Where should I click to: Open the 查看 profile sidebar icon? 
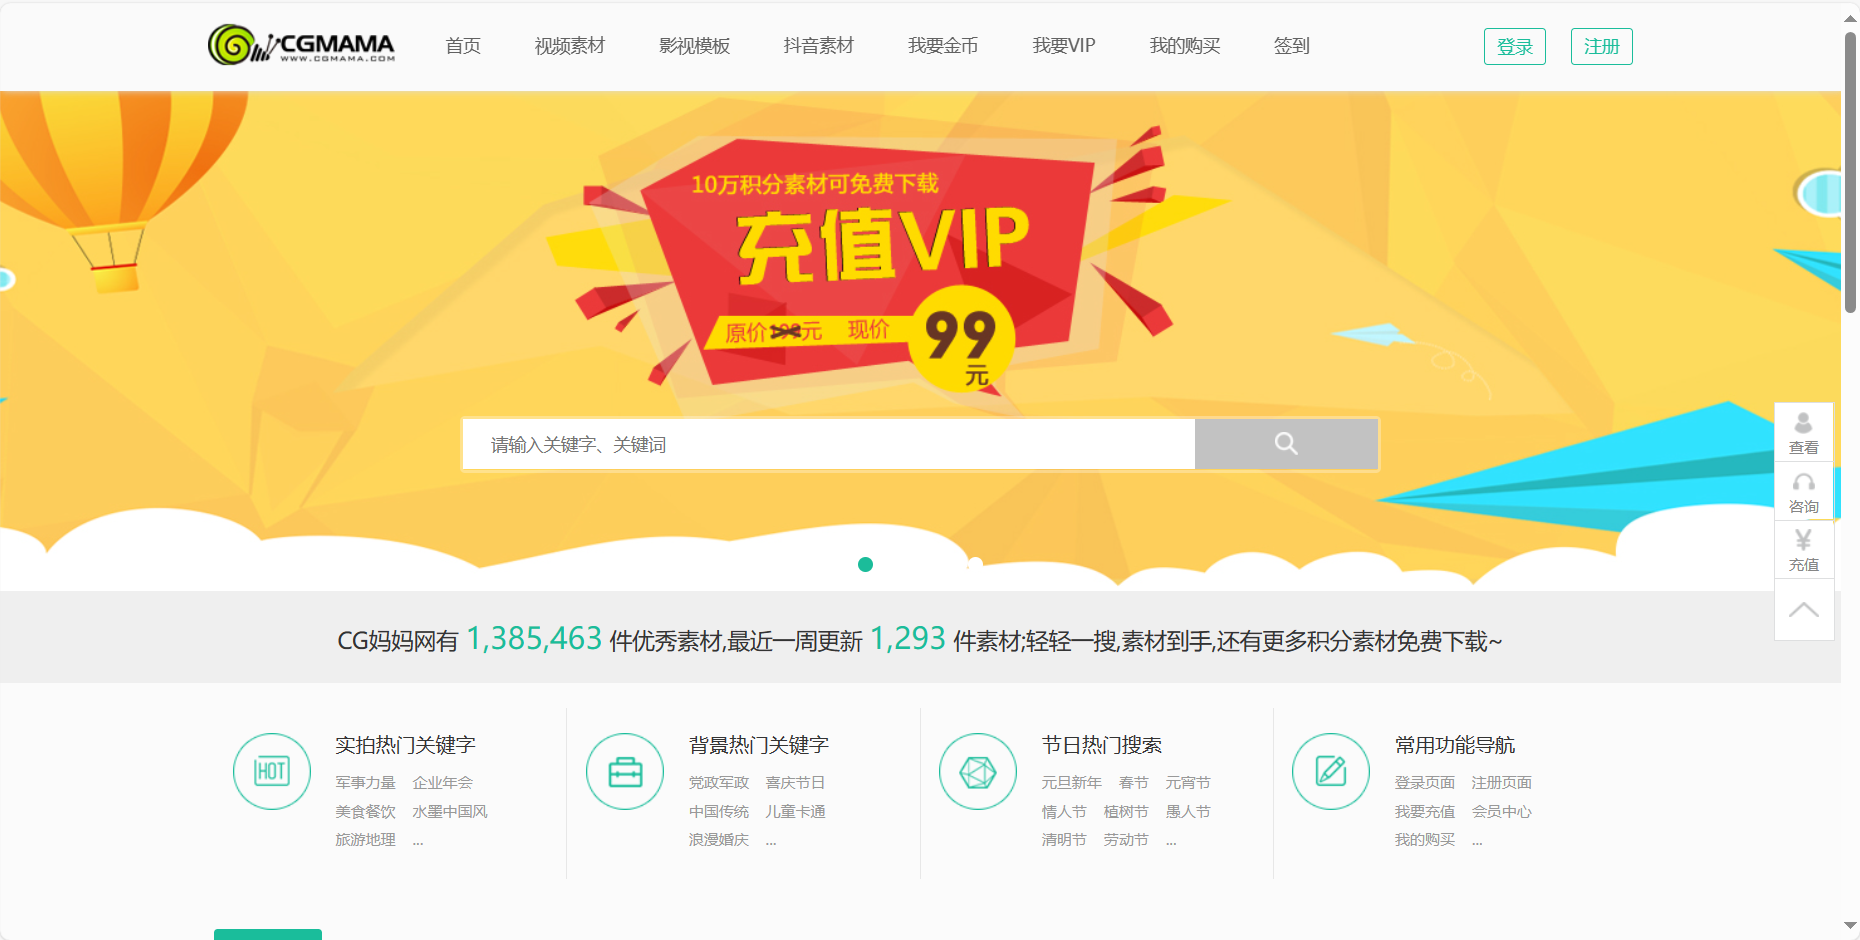pyautogui.click(x=1804, y=432)
